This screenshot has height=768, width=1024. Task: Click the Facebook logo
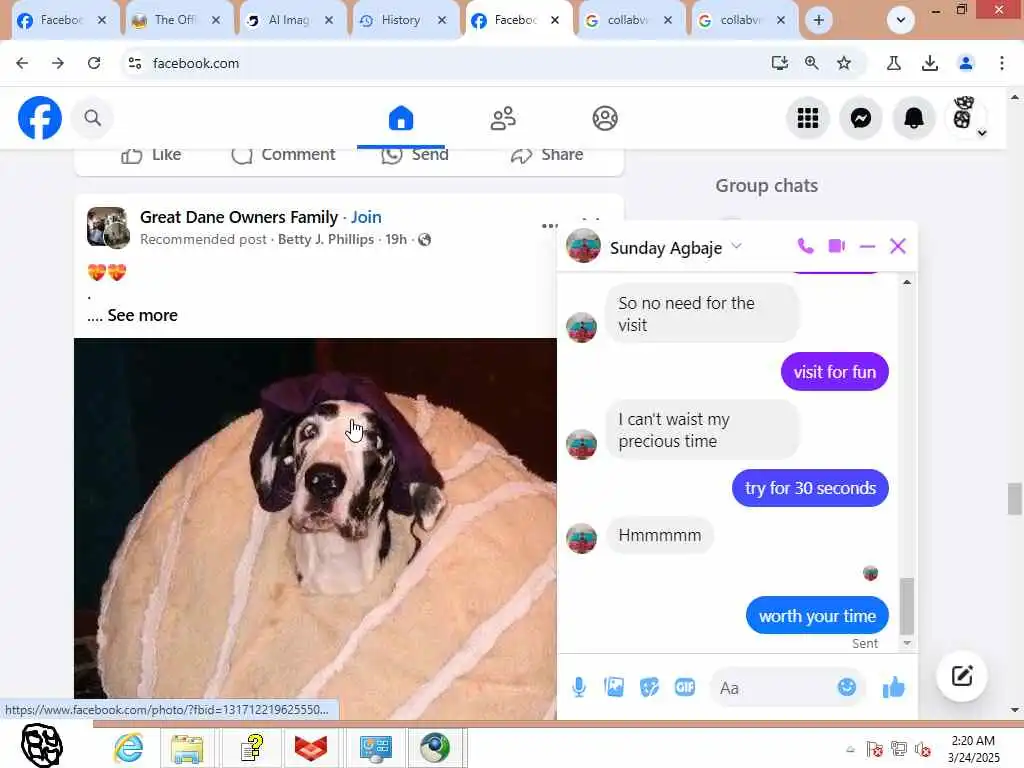(40, 118)
